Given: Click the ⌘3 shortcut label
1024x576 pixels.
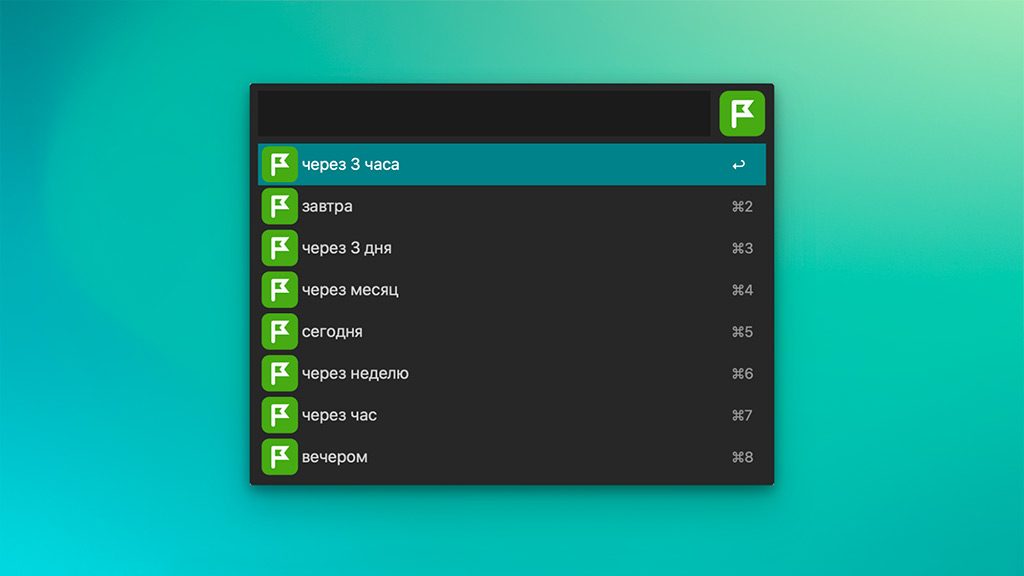Looking at the screenshot, I should (743, 249).
